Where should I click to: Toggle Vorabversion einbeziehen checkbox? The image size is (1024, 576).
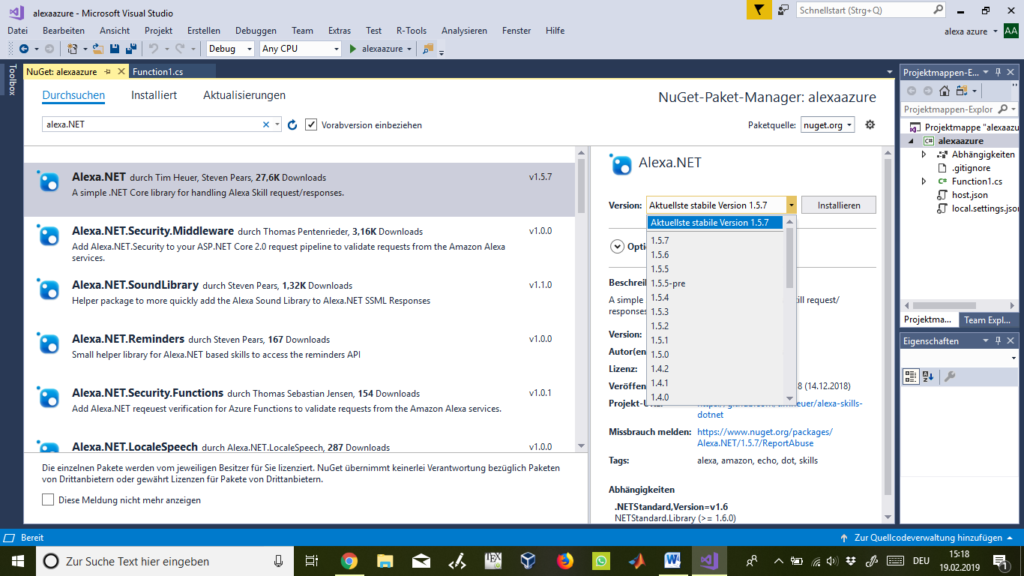coord(311,125)
